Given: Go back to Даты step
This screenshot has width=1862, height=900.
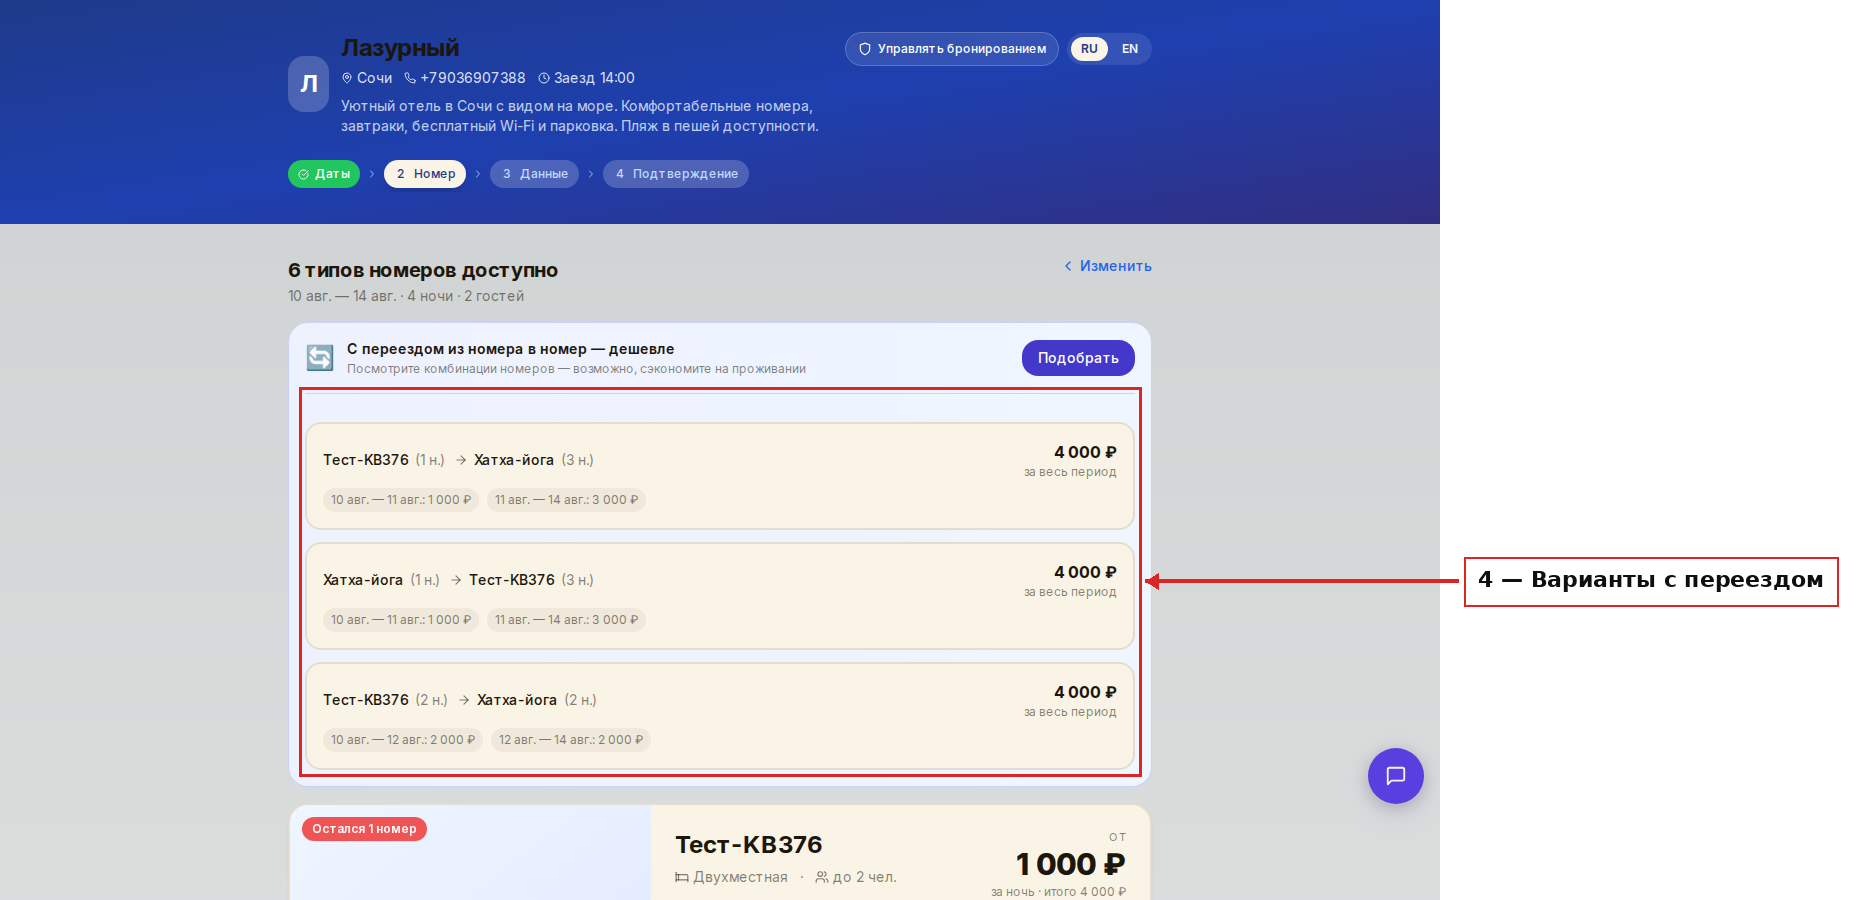Looking at the screenshot, I should point(324,174).
